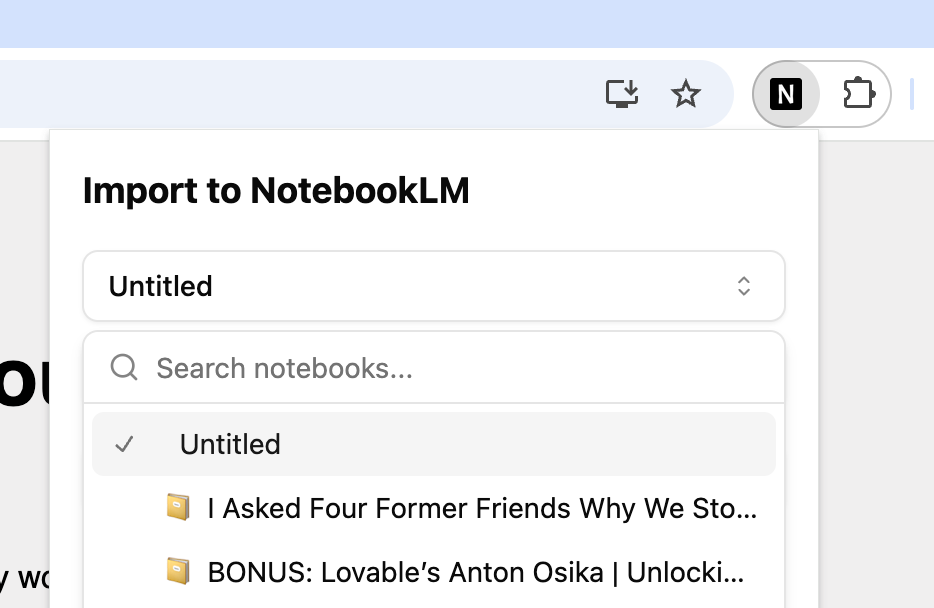Click the notebook emoji beside 'BONUS: Lovable's Anton Osika'

pyautogui.click(x=178, y=571)
